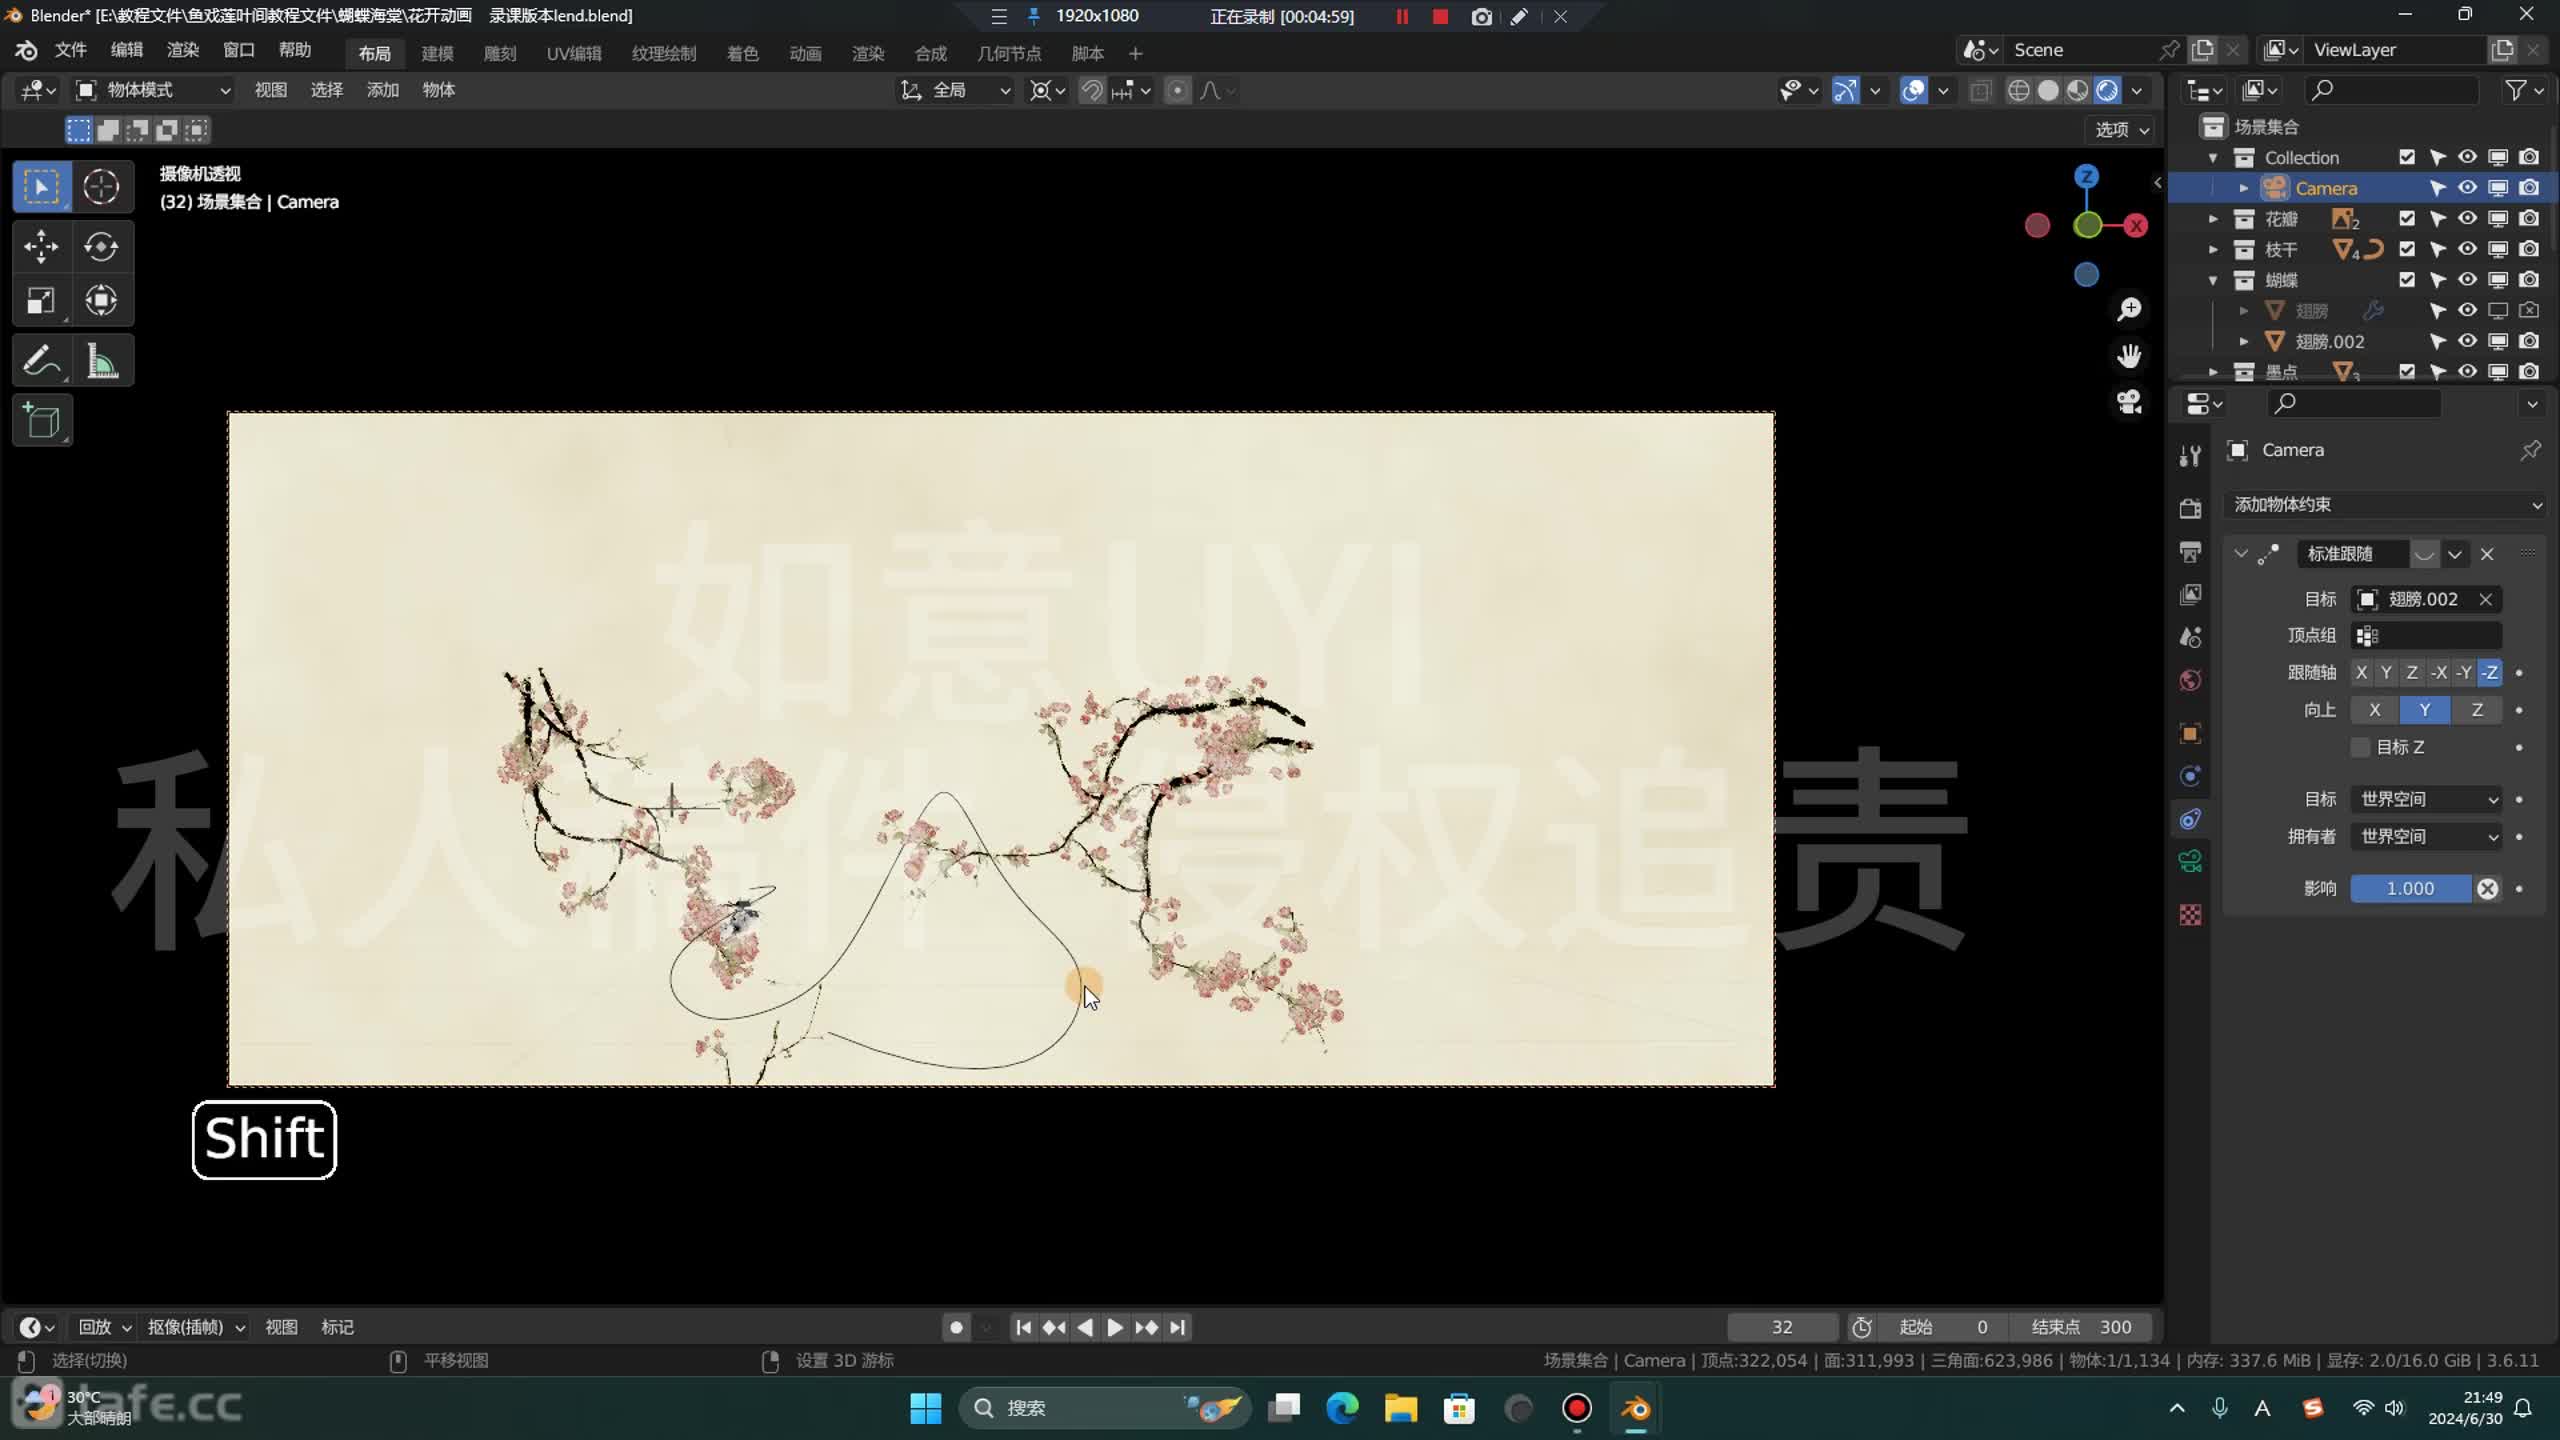Viewport: 2560px width, 1440px height.
Task: Switch to the 建模 workspace tab
Action: pyautogui.click(x=437, y=53)
